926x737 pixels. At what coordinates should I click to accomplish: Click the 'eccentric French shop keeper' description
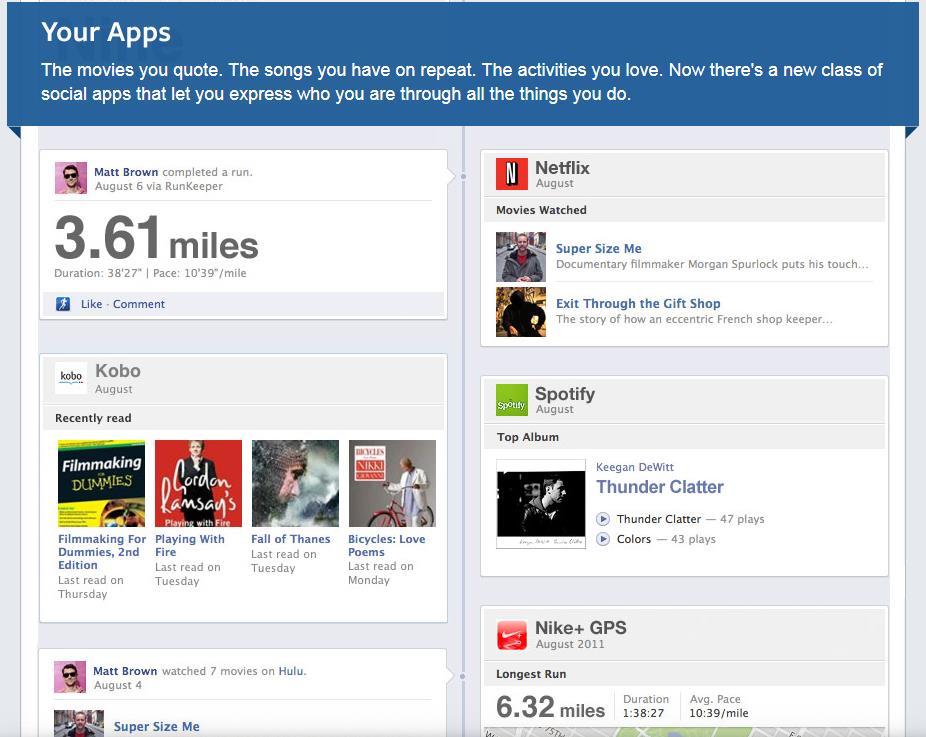tap(694, 319)
